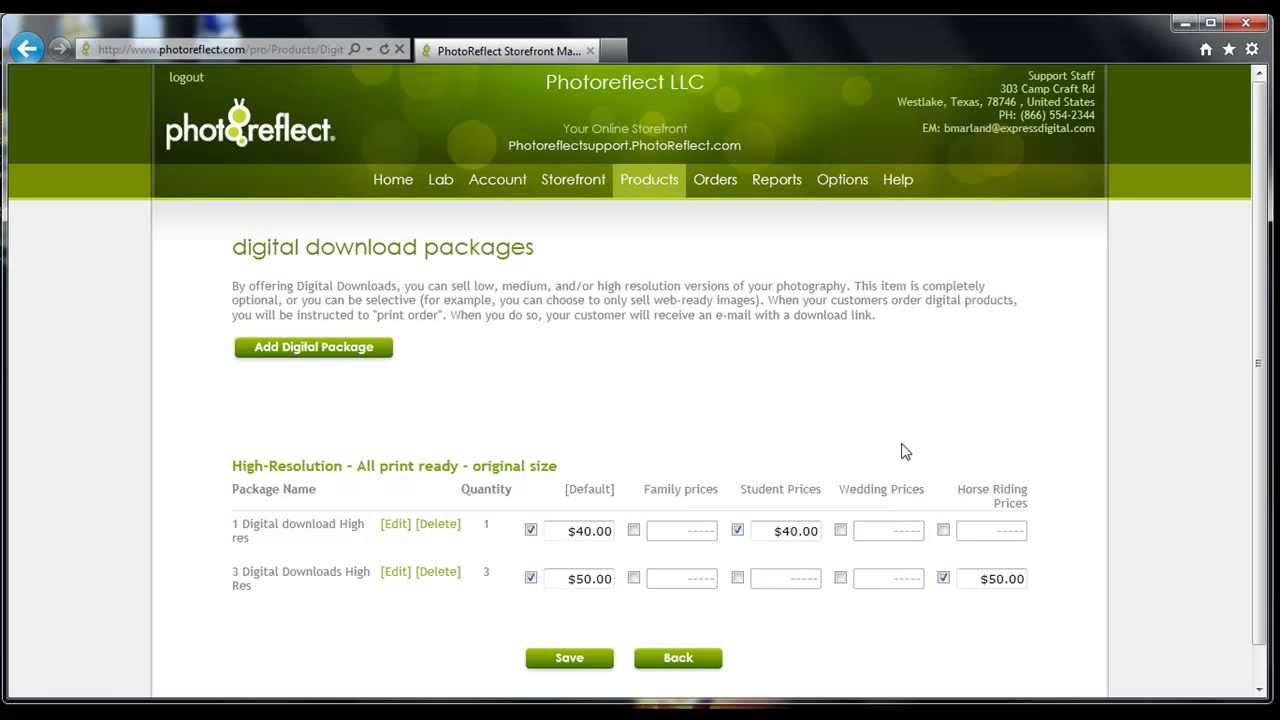Open the Lab menu item
This screenshot has width=1280, height=720.
(441, 180)
